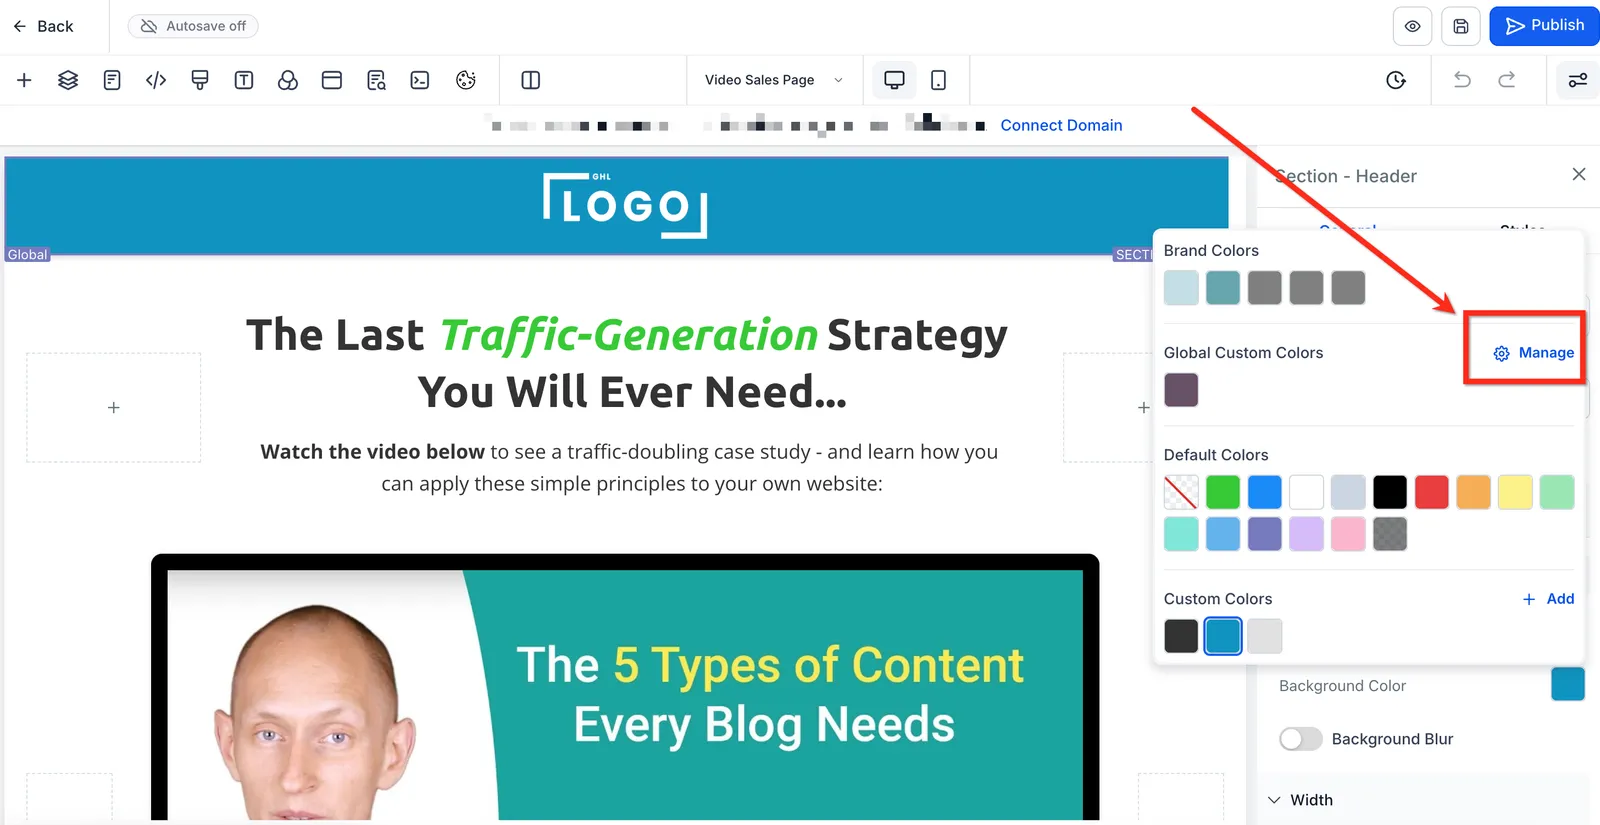Click the add element plus icon
Image resolution: width=1600 pixels, height=825 pixels.
point(24,80)
